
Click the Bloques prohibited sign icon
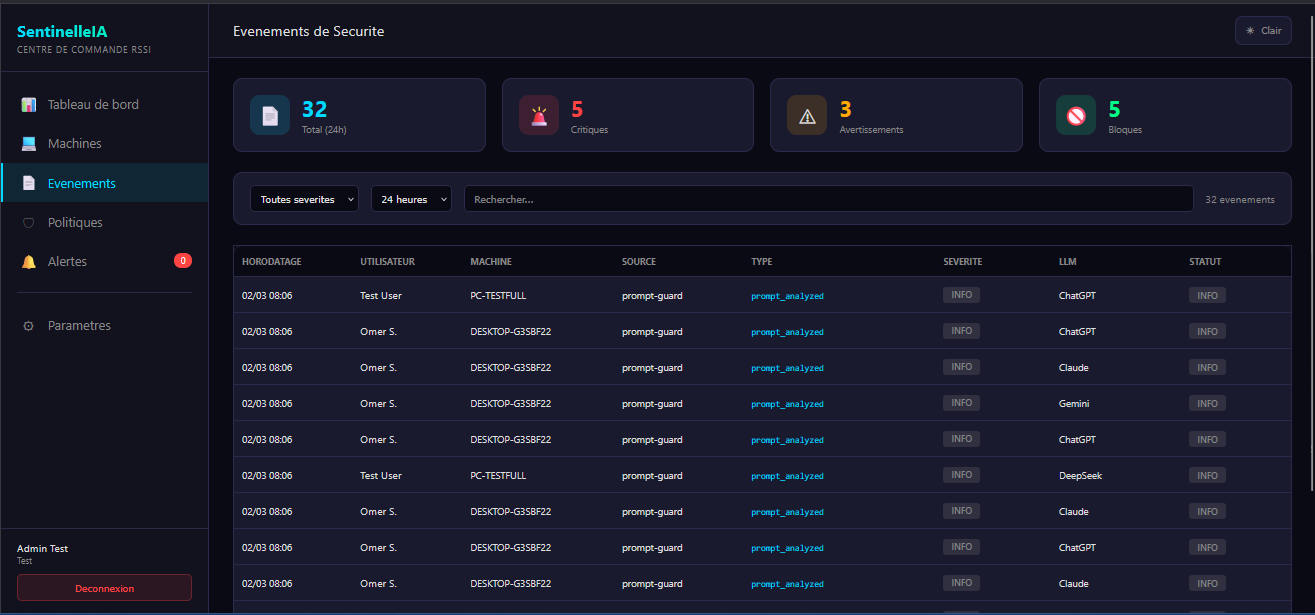point(1076,115)
